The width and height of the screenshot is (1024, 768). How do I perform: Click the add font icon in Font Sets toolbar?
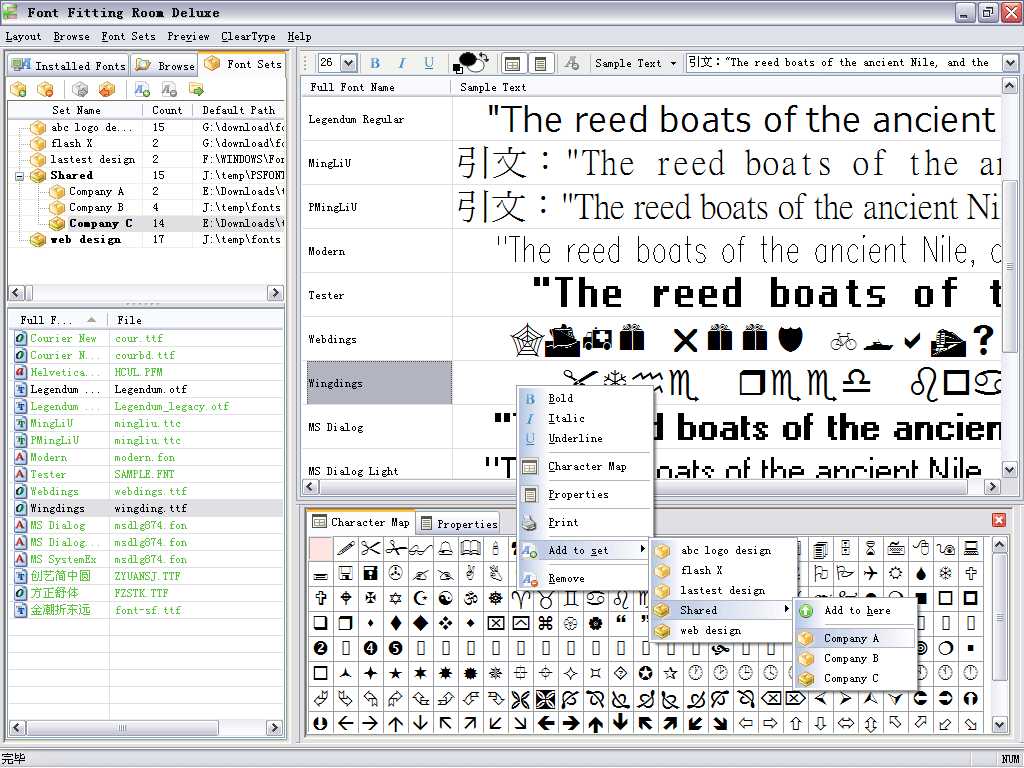pos(142,89)
